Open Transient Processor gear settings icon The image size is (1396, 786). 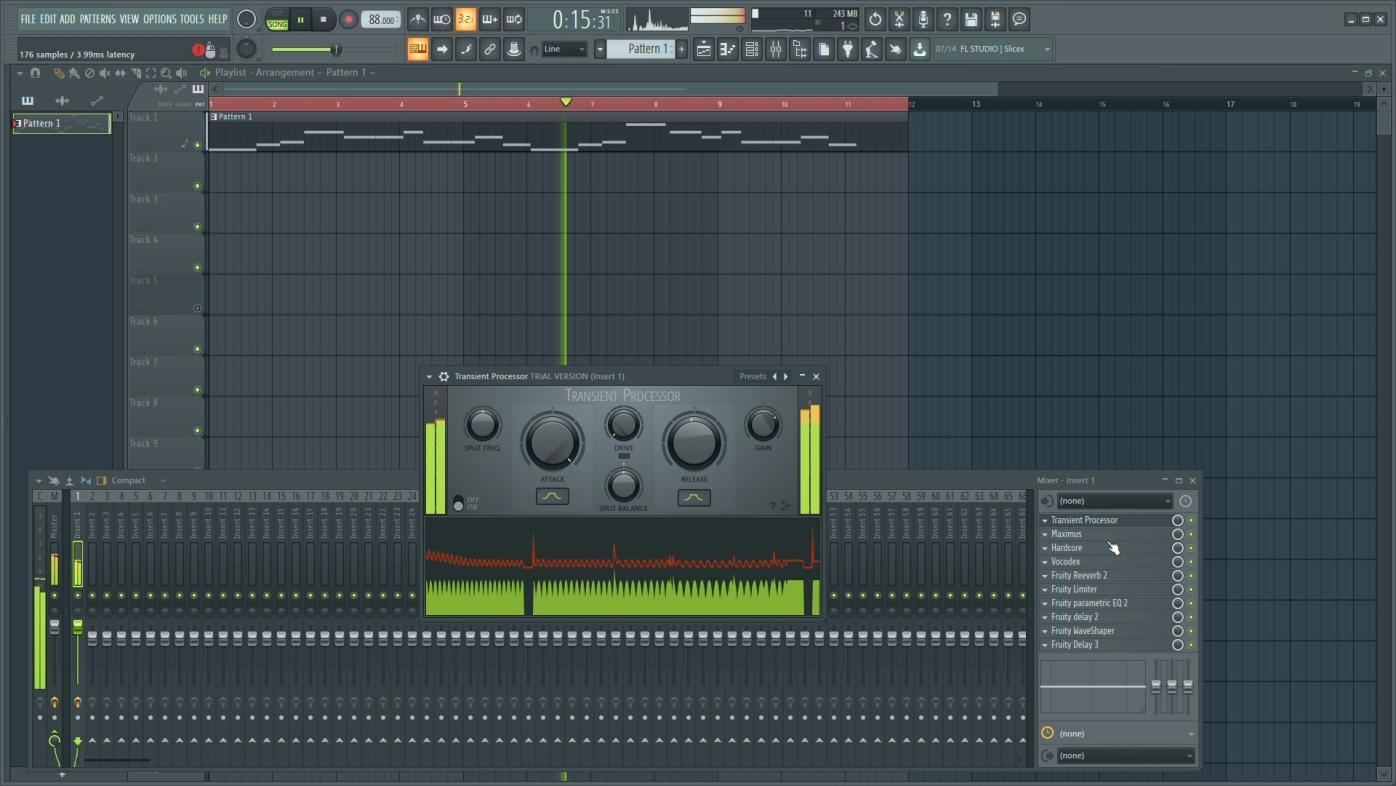[444, 377]
